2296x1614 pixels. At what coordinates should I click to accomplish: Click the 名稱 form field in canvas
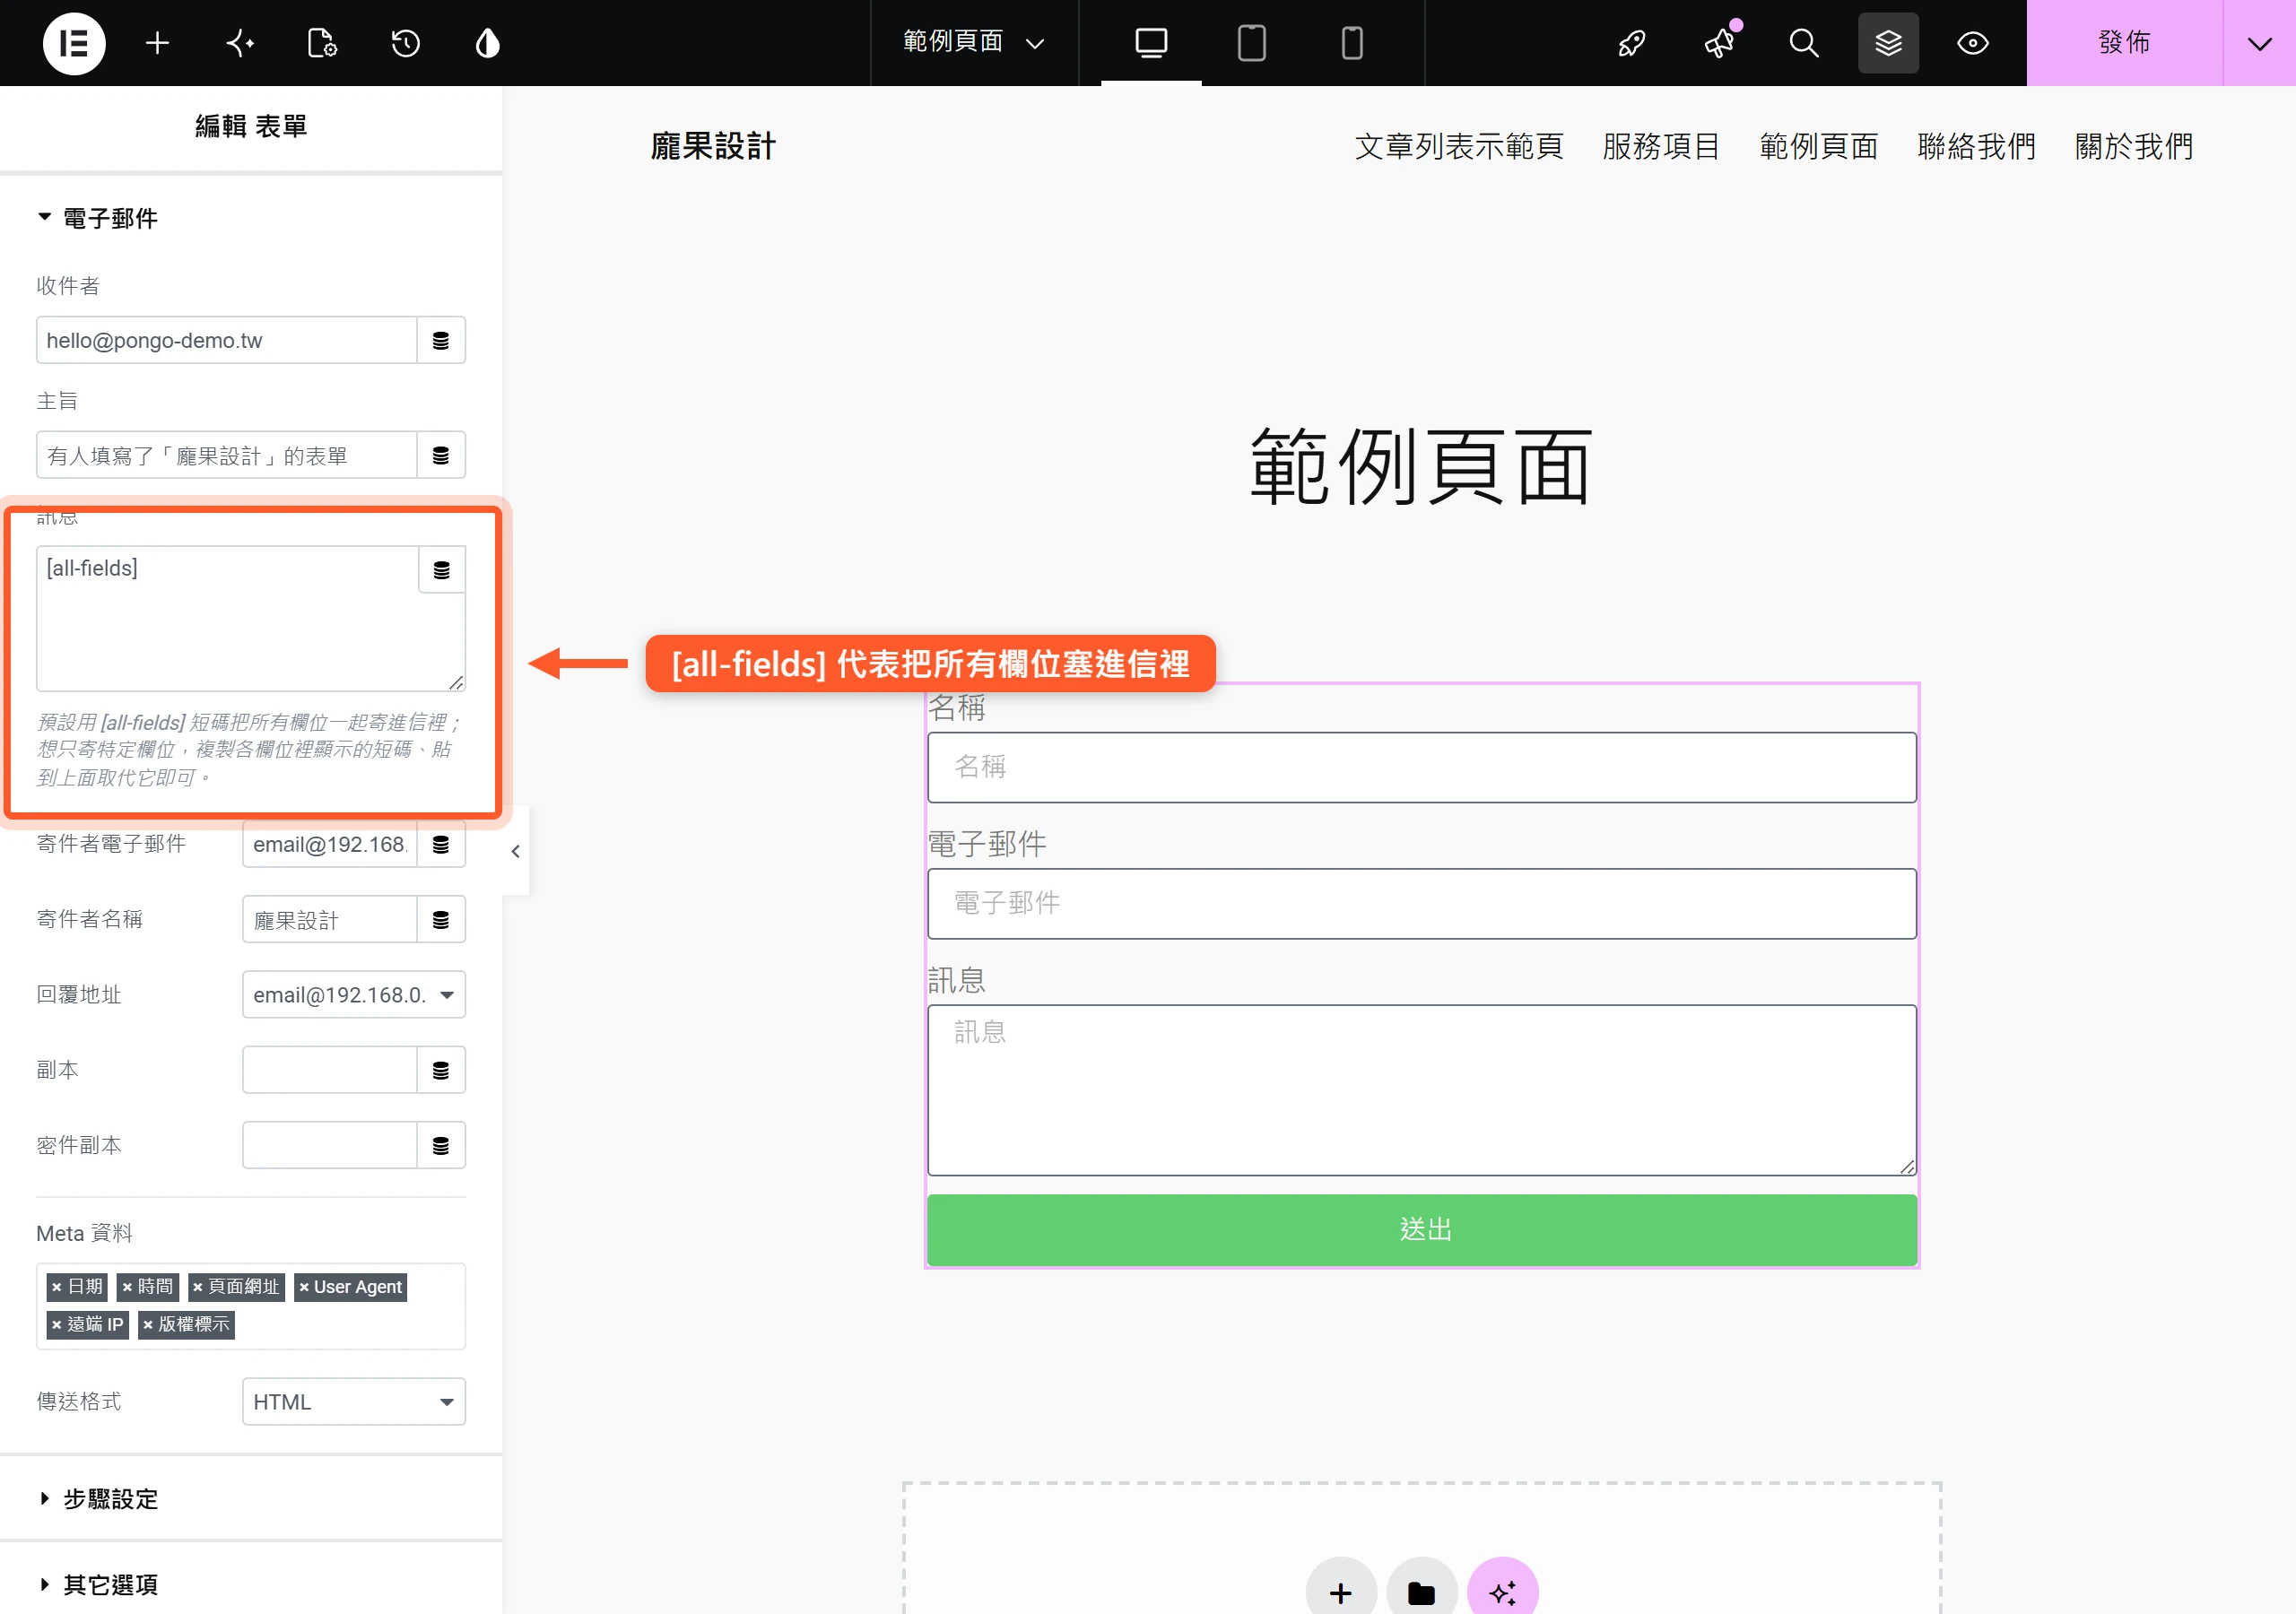tap(1422, 767)
